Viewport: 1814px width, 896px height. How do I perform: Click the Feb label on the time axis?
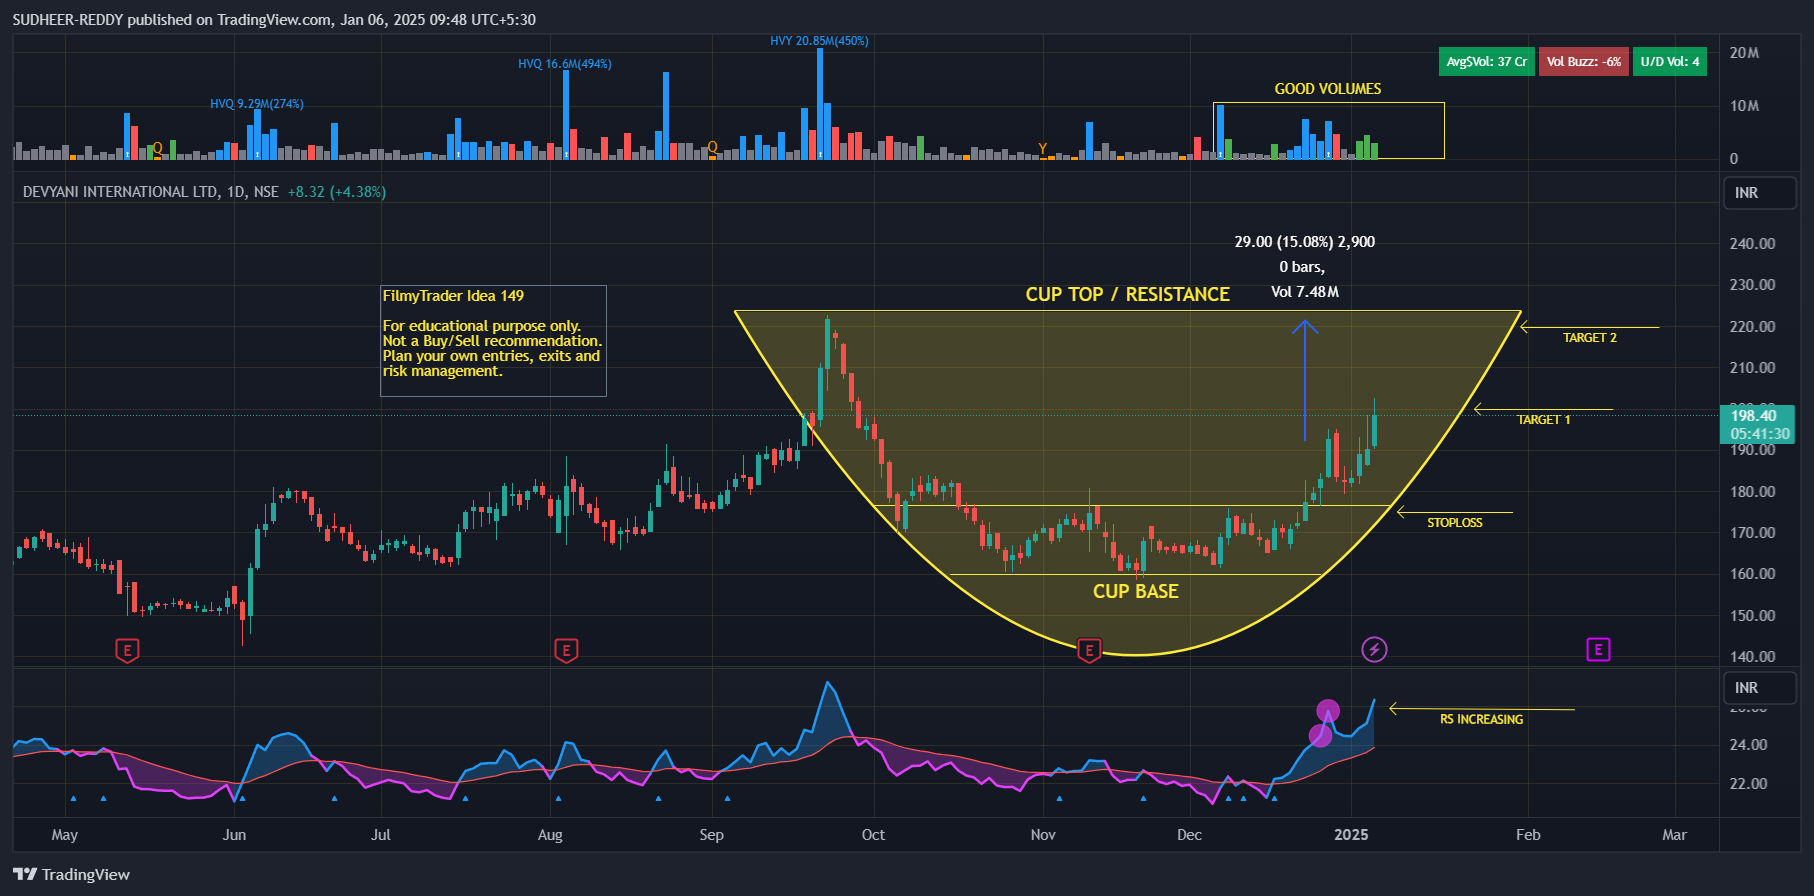tap(1528, 835)
